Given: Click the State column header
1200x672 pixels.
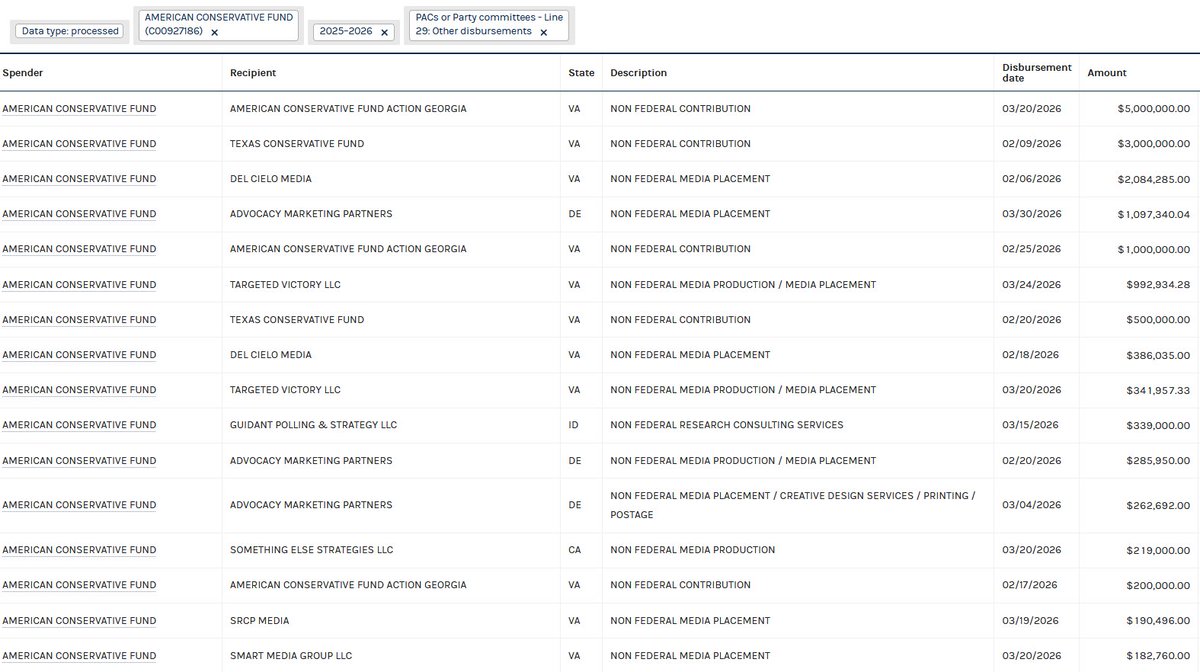Looking at the screenshot, I should pyautogui.click(x=582, y=73).
